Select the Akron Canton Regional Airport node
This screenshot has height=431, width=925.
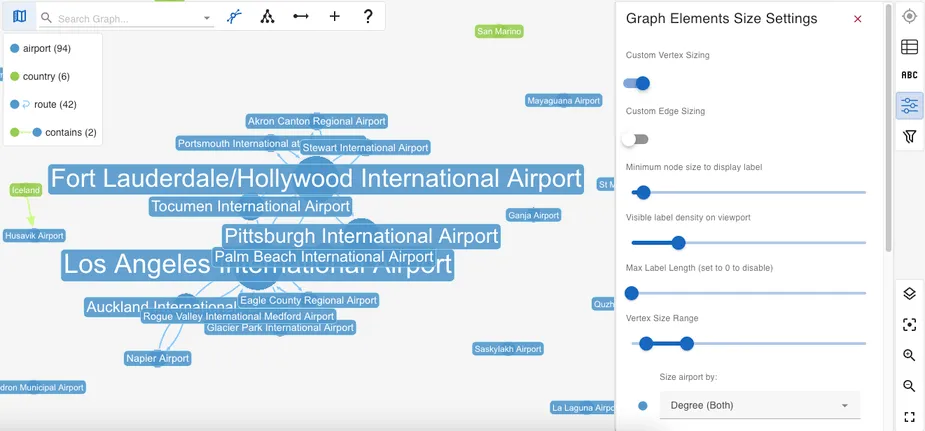click(317, 121)
